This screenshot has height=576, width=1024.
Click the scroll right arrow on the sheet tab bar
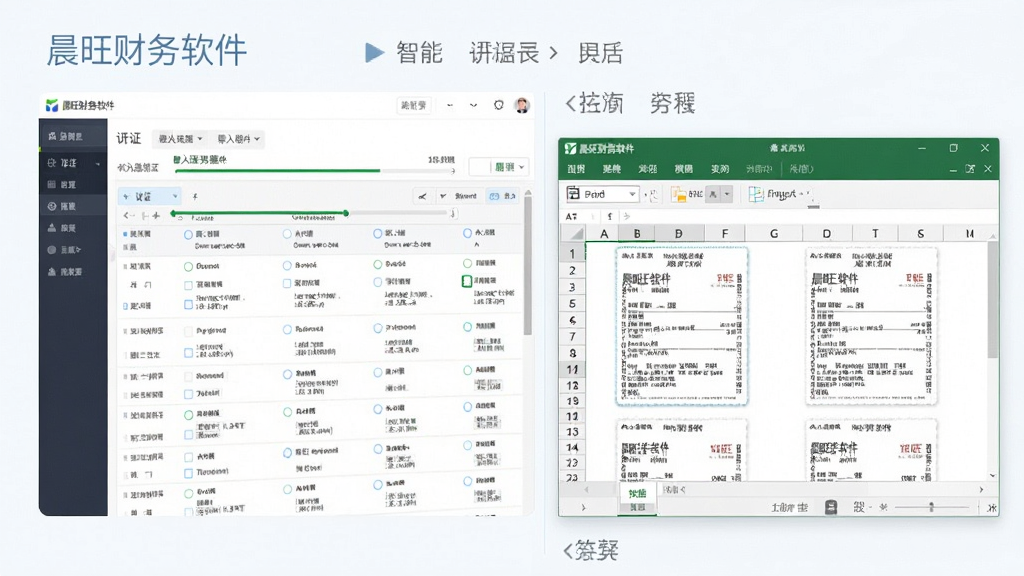(981, 489)
